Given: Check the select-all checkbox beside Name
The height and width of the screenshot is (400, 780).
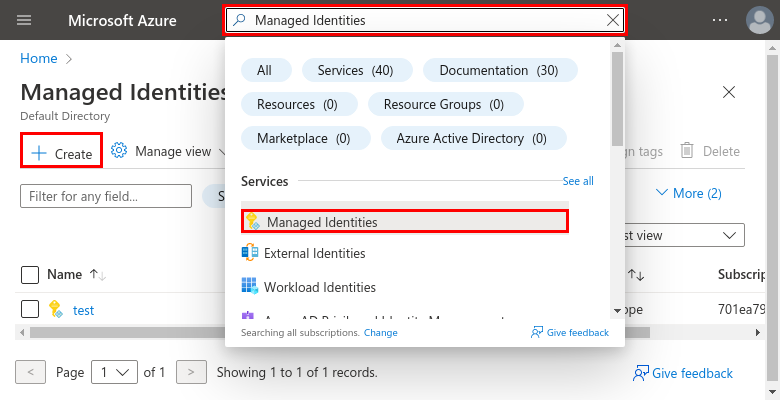Looking at the screenshot, I should click(30, 274).
